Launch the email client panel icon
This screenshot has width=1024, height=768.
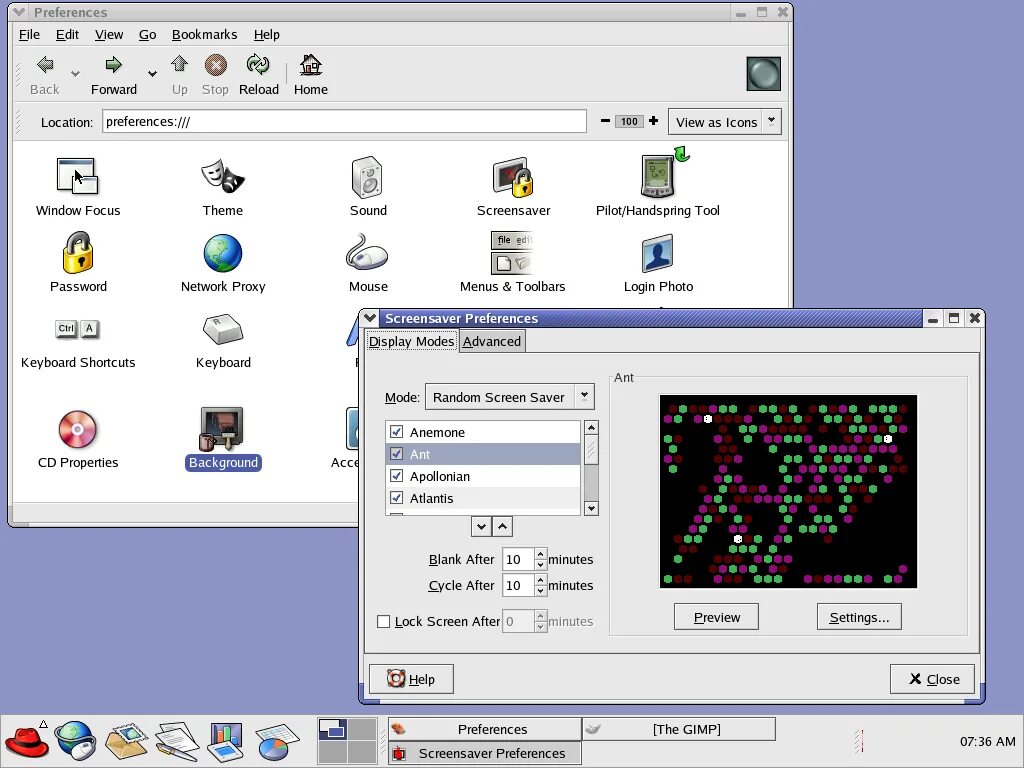(127, 741)
